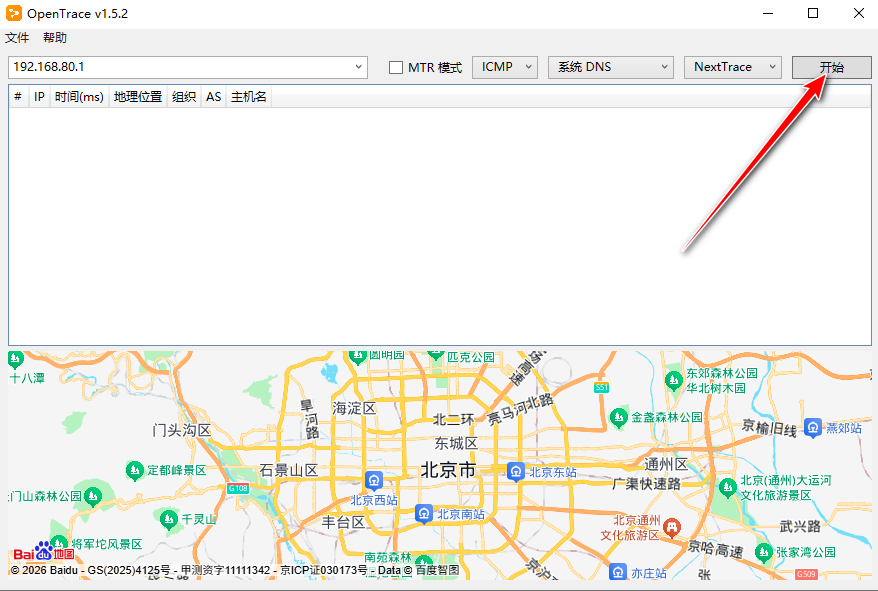Click the 燕郊站 station marker on map
878x591 pixels.
[x=812, y=428]
